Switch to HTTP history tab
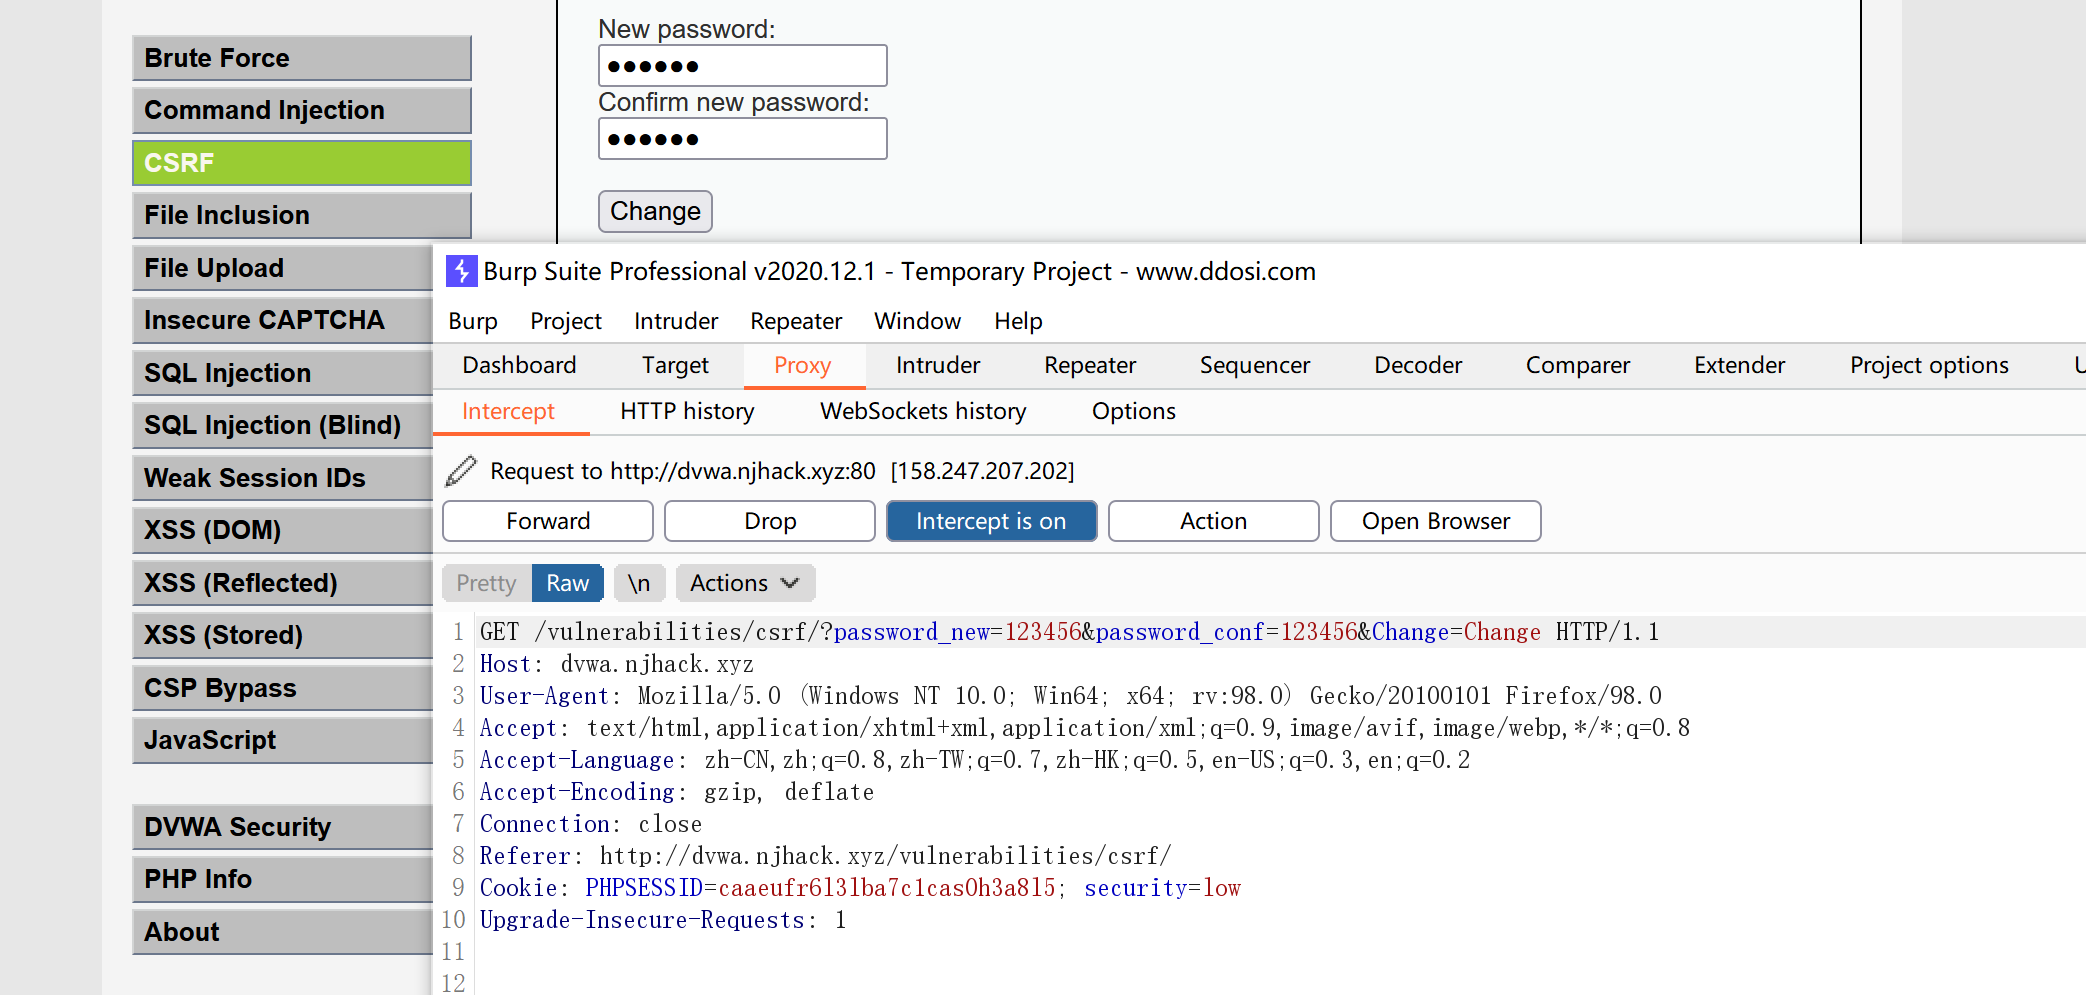 point(687,411)
